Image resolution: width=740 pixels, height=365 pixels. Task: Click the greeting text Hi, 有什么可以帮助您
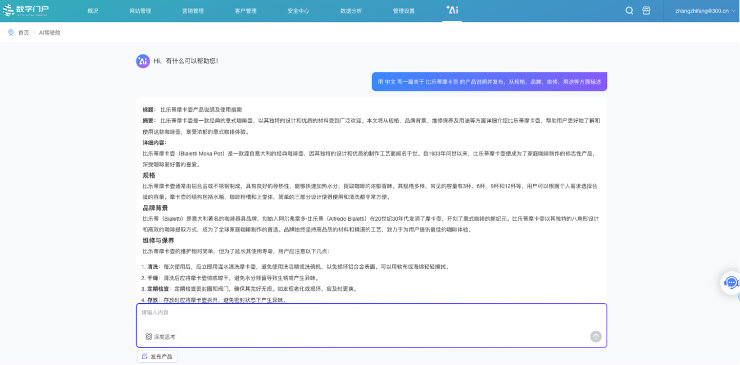(x=186, y=61)
